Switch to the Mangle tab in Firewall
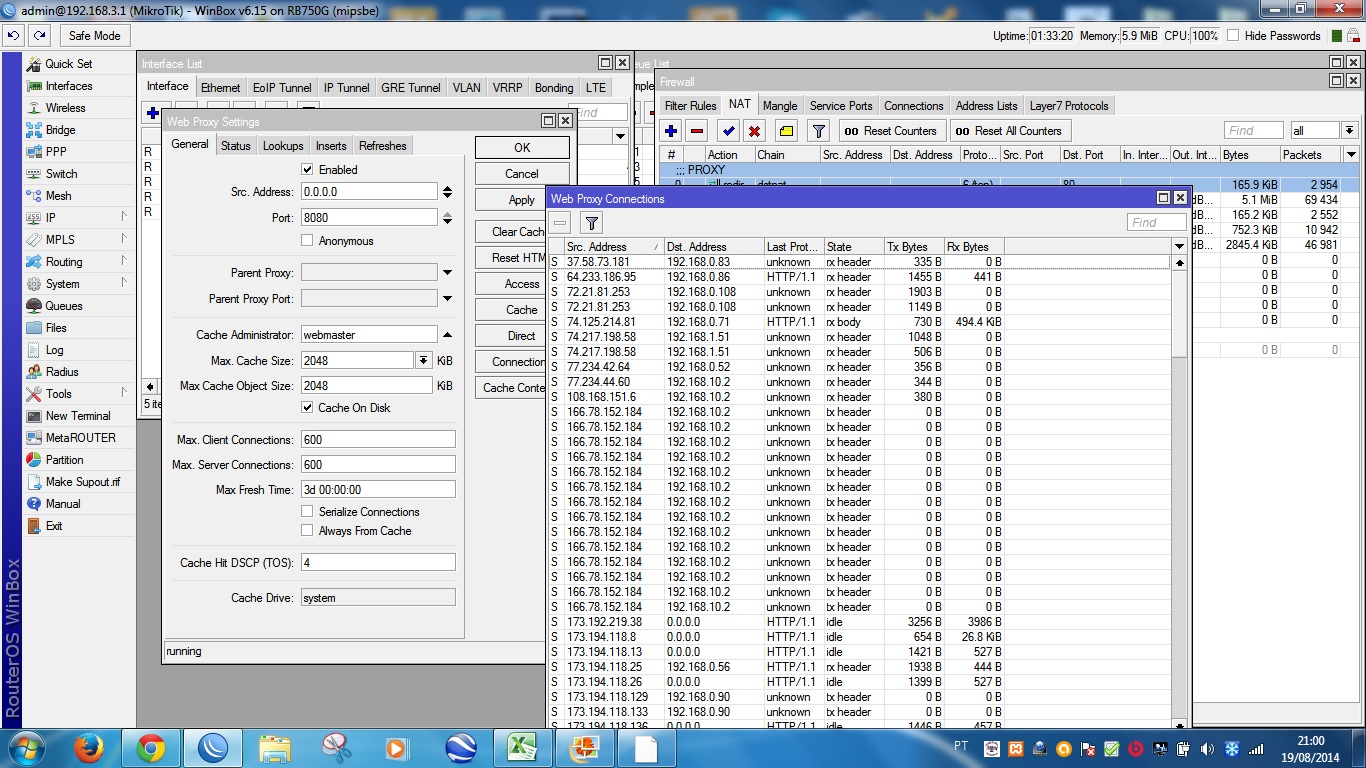 (x=780, y=106)
